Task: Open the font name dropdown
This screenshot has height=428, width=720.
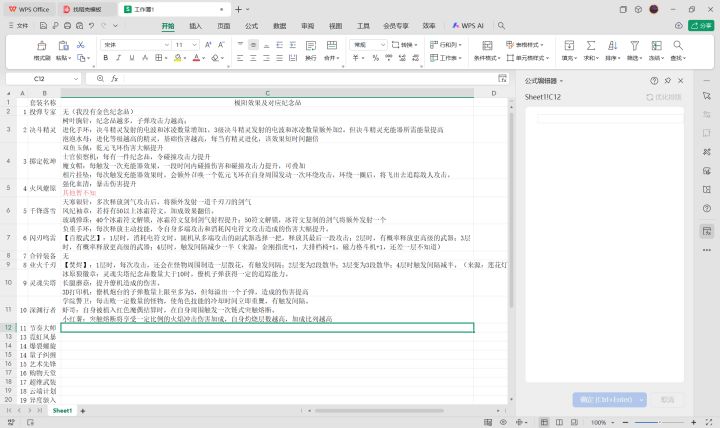Action: (135, 45)
